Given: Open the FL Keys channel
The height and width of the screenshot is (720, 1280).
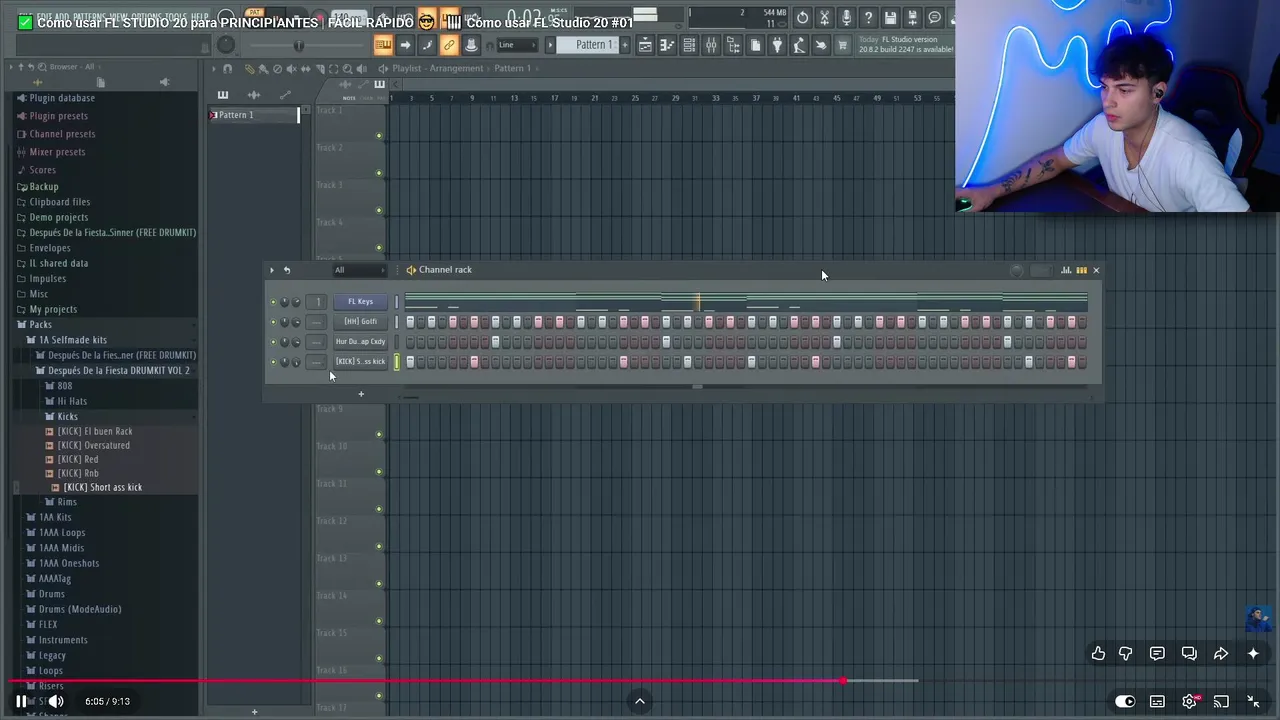Looking at the screenshot, I should pyautogui.click(x=360, y=301).
